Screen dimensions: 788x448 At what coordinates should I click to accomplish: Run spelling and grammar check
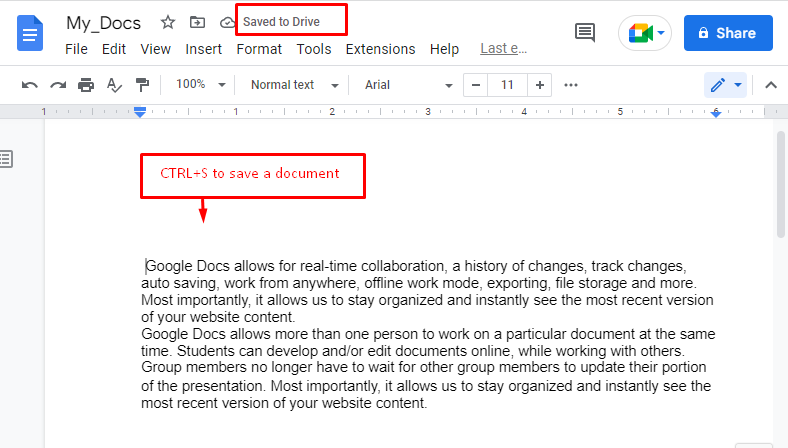tap(114, 85)
